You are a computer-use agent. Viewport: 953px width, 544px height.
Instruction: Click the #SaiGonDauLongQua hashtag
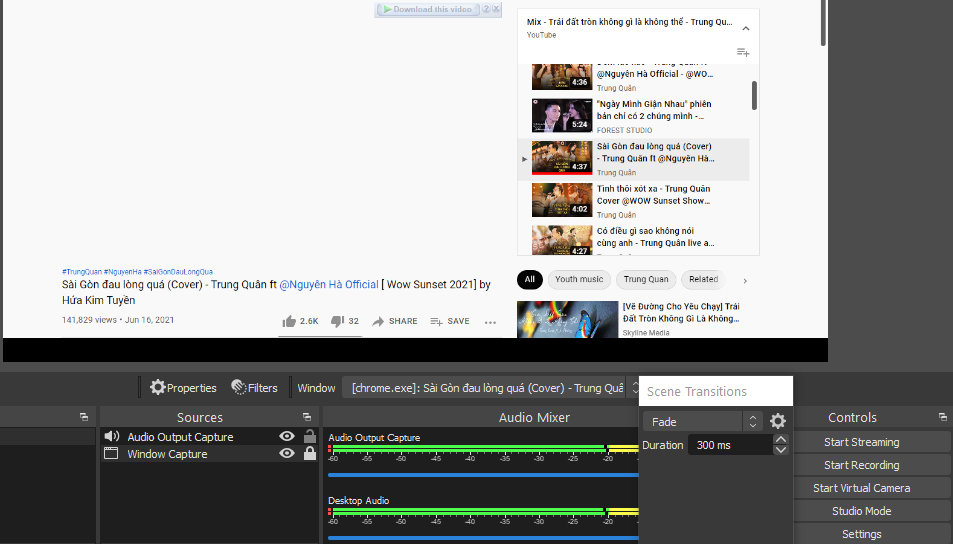178,272
